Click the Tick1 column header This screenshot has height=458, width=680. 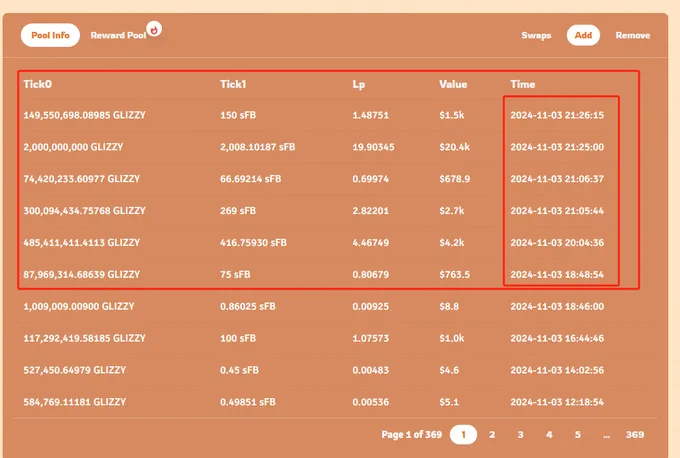233,84
